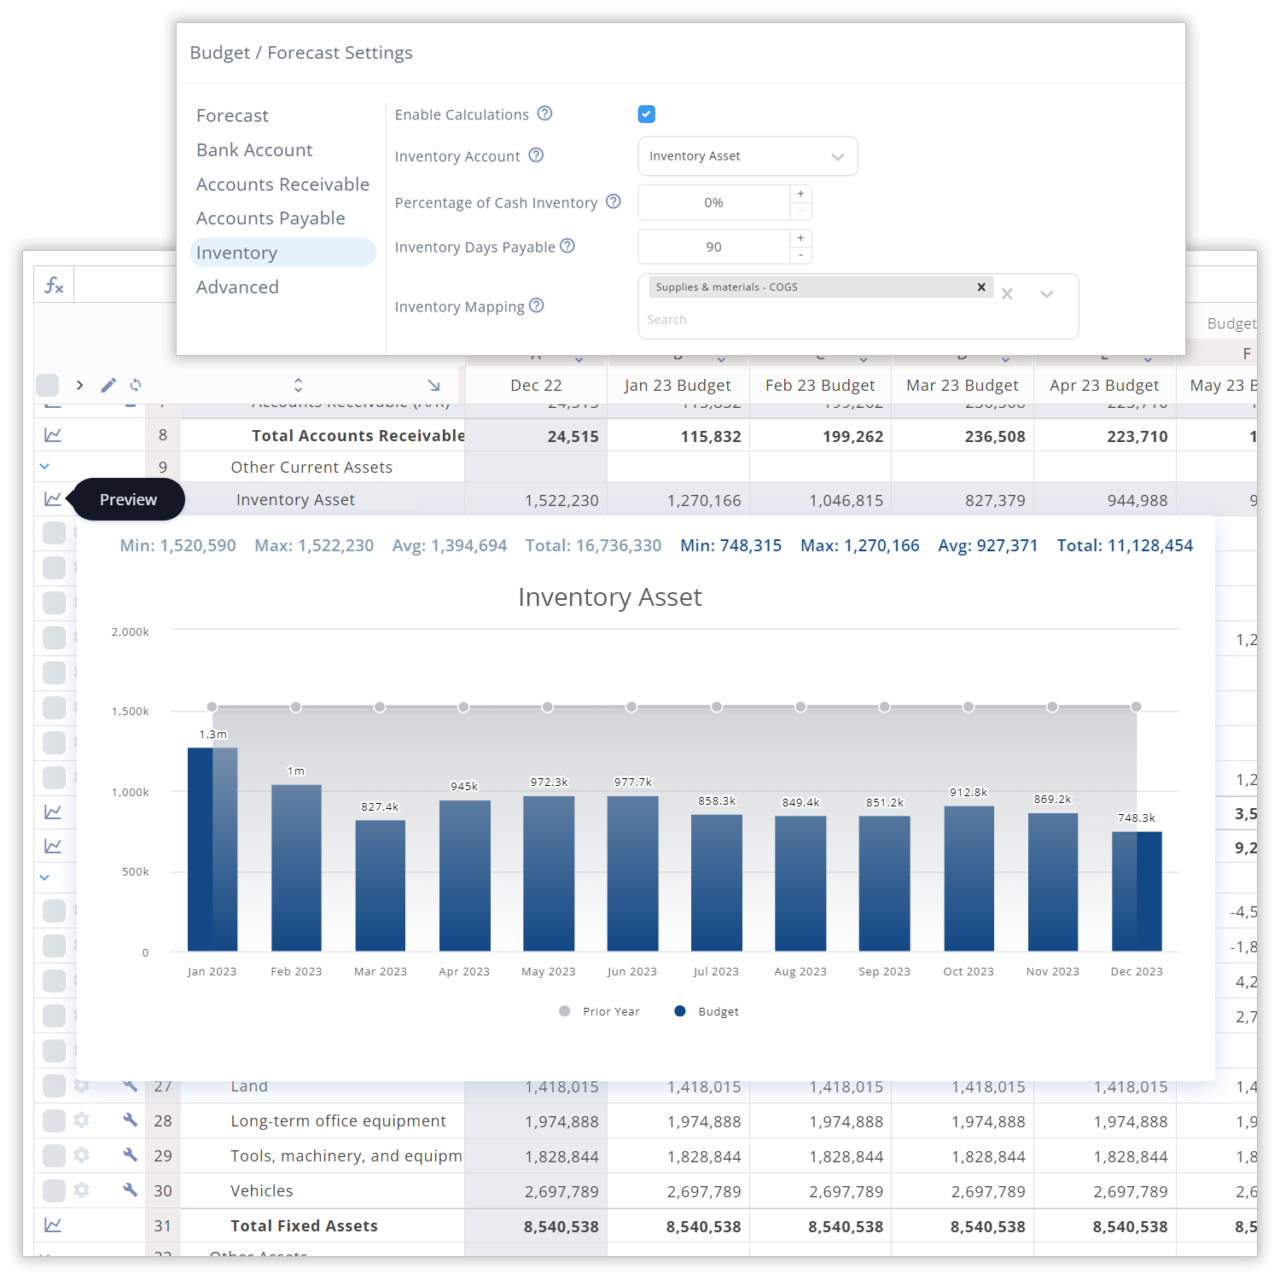Image resolution: width=1280 pixels, height=1280 pixels.
Task: Click the Preview button
Action: click(x=128, y=499)
